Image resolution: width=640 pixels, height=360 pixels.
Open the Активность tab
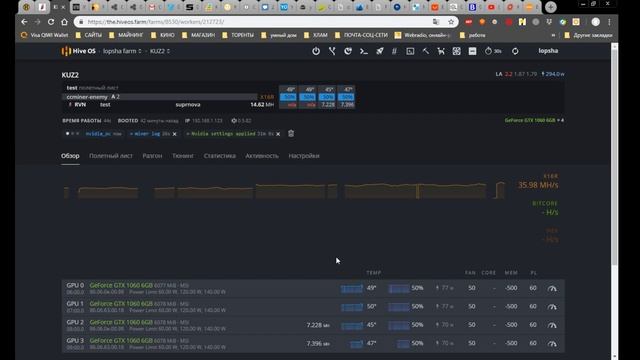pyautogui.click(x=262, y=156)
